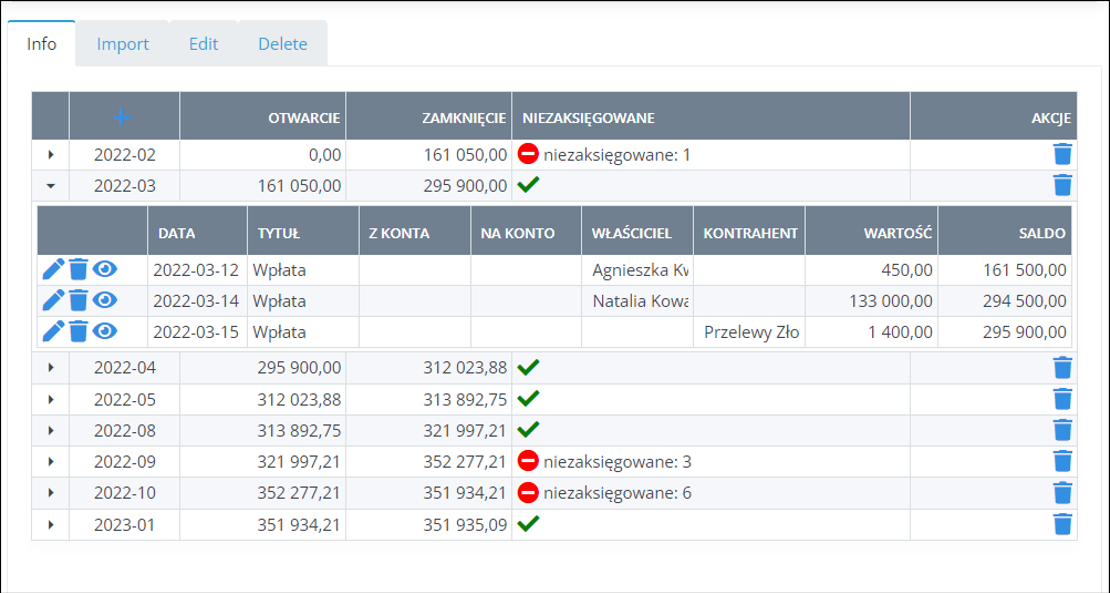
Task: Open the Edit tab
Action: pyautogui.click(x=203, y=44)
